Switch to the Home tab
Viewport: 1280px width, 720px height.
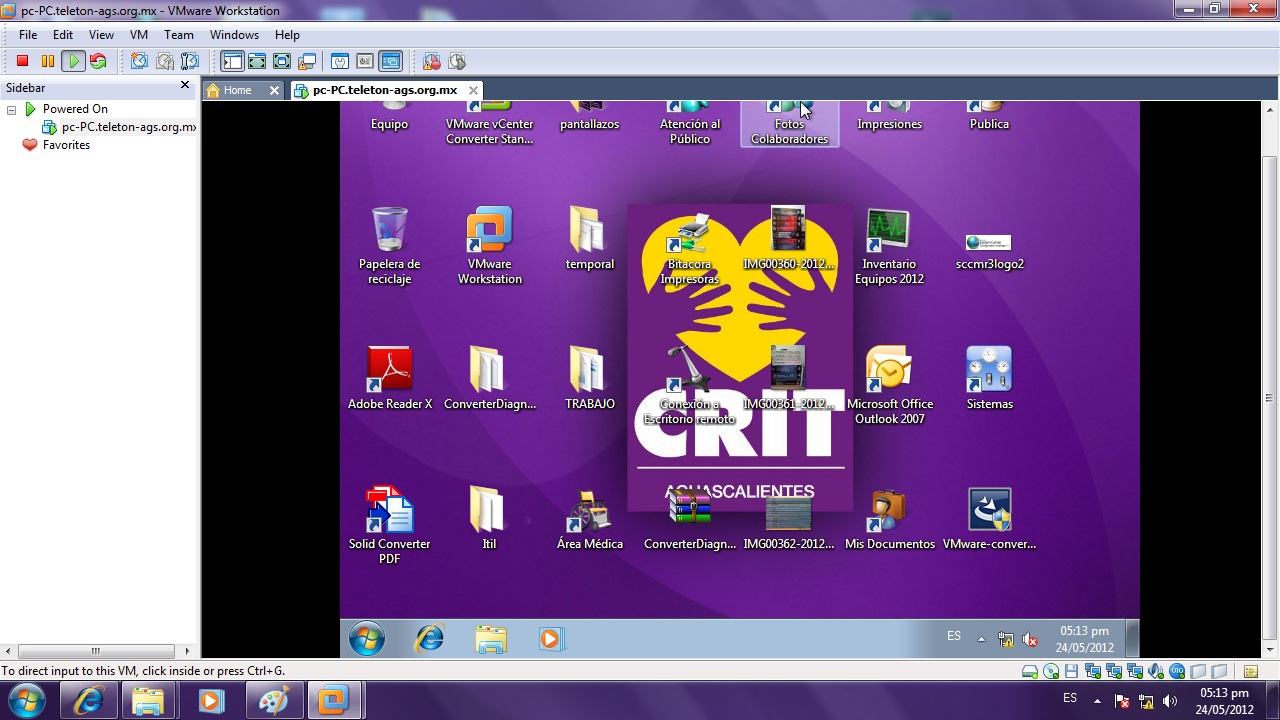point(237,90)
